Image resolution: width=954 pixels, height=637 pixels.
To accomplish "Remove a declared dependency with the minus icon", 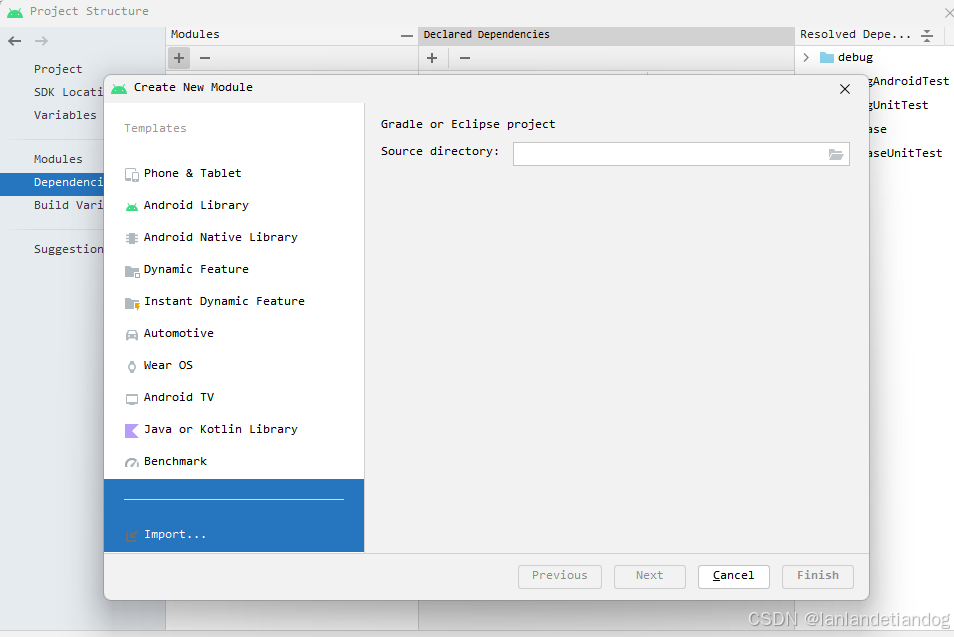I will pos(464,58).
